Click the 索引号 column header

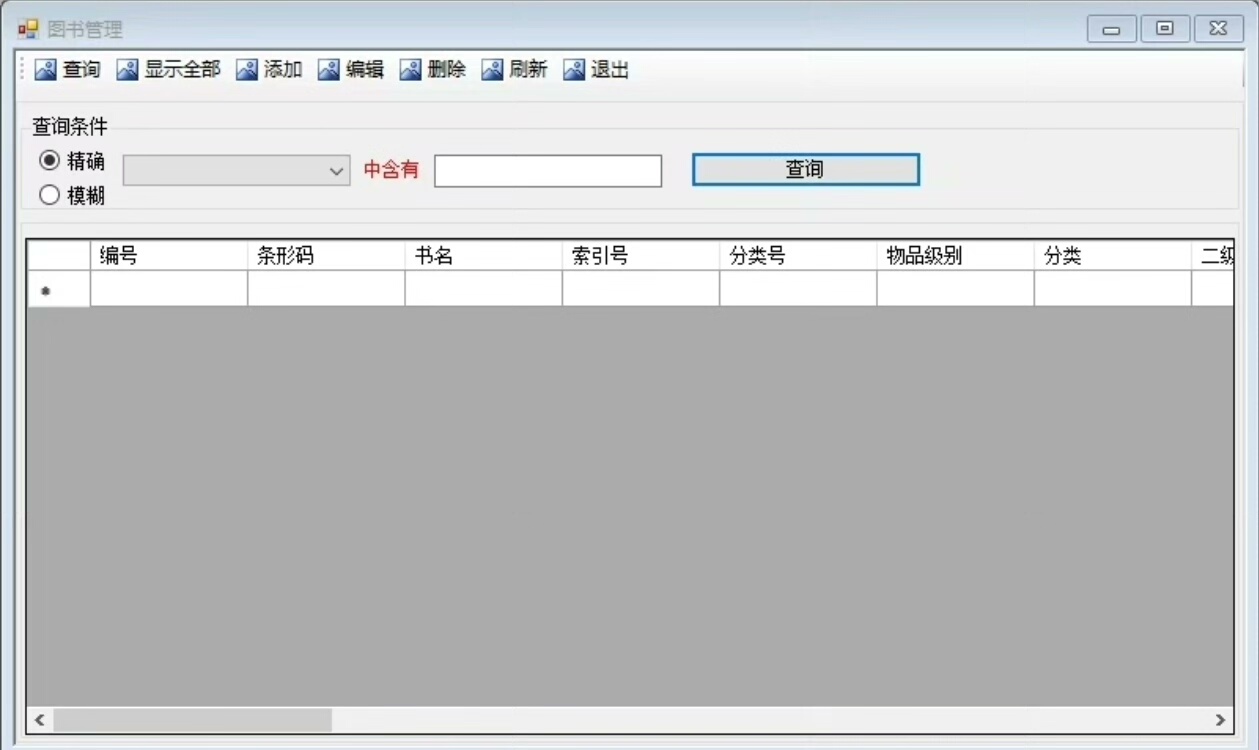[x=641, y=256]
